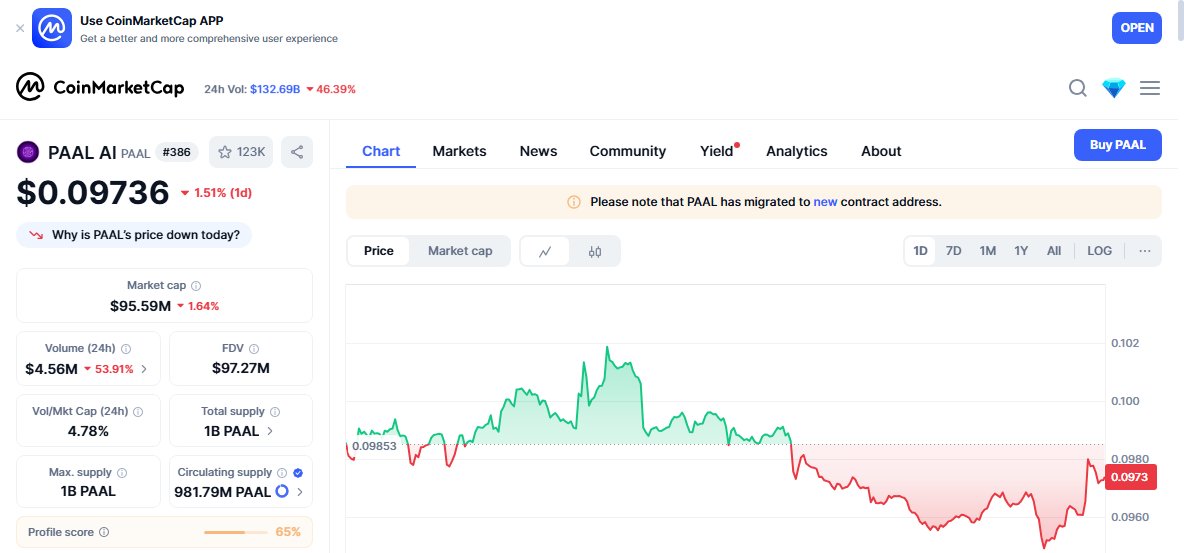Click the #386 rank badge

[177, 153]
